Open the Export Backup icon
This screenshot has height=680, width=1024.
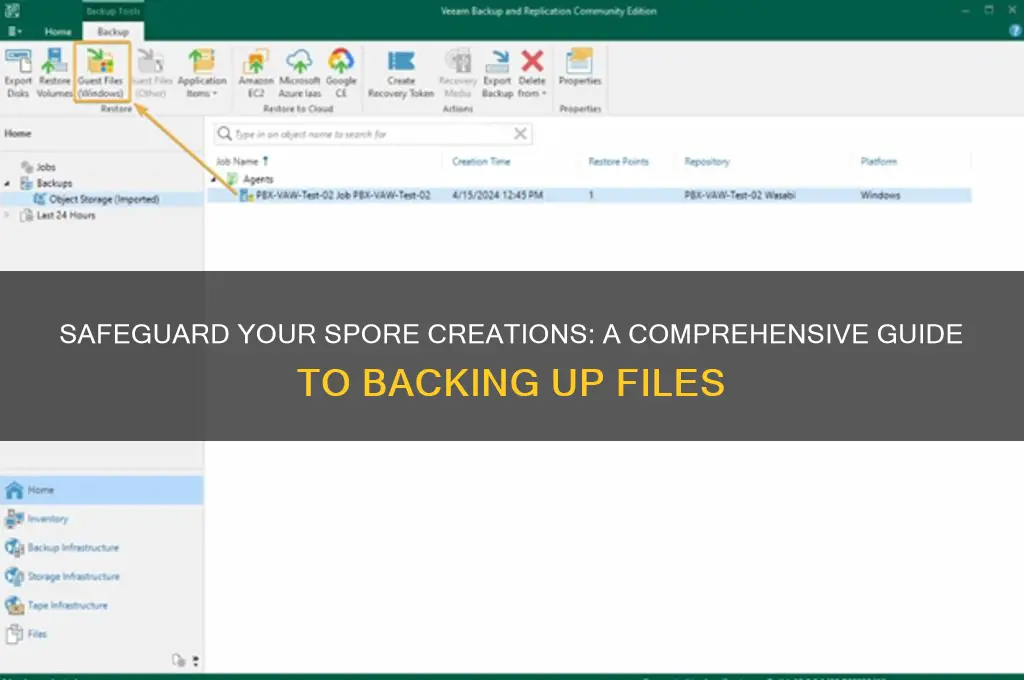(x=497, y=70)
